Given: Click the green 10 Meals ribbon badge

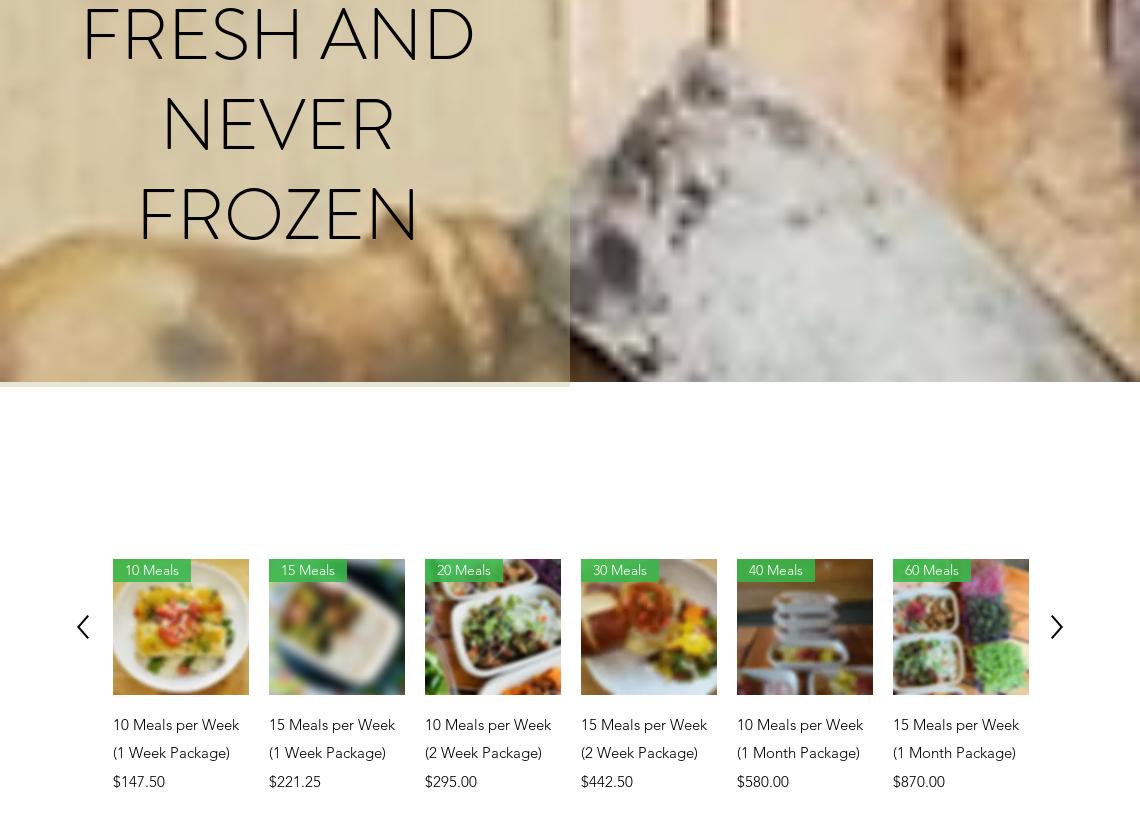Looking at the screenshot, I should [152, 571].
